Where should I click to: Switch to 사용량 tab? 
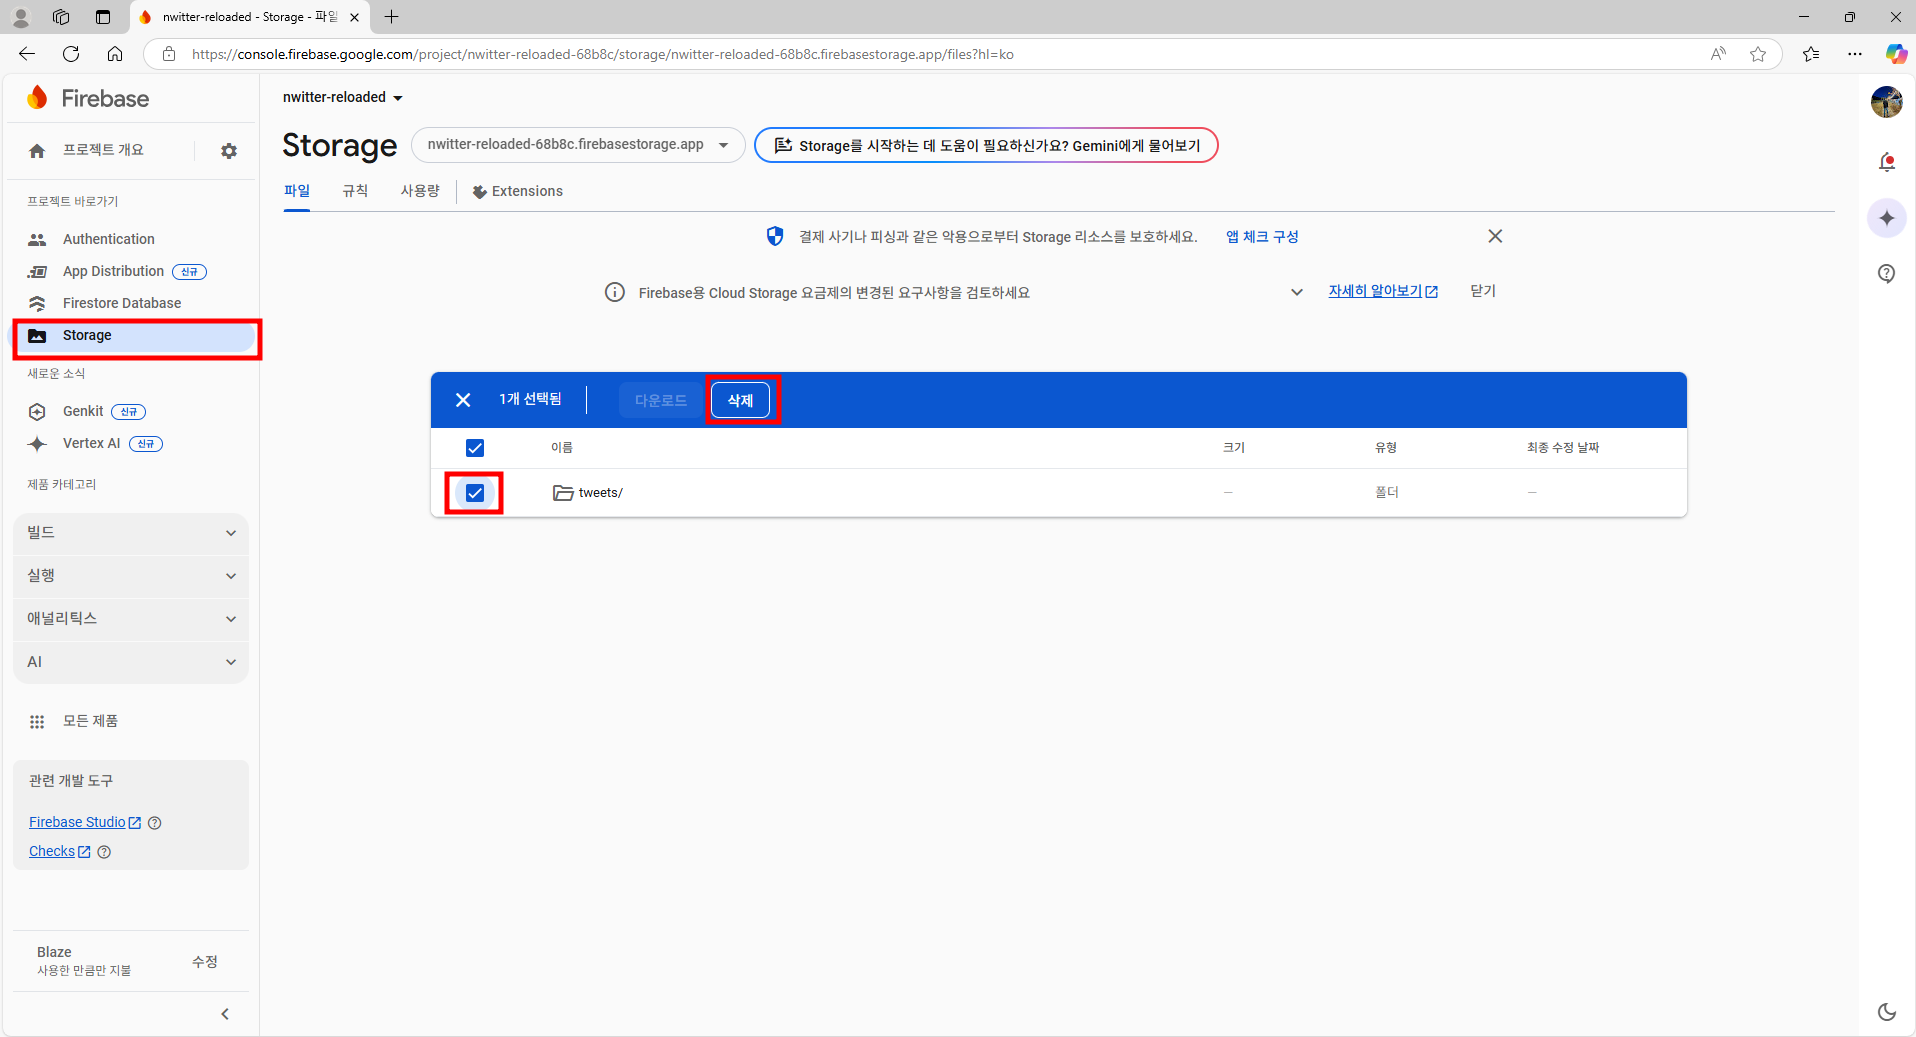coord(420,191)
